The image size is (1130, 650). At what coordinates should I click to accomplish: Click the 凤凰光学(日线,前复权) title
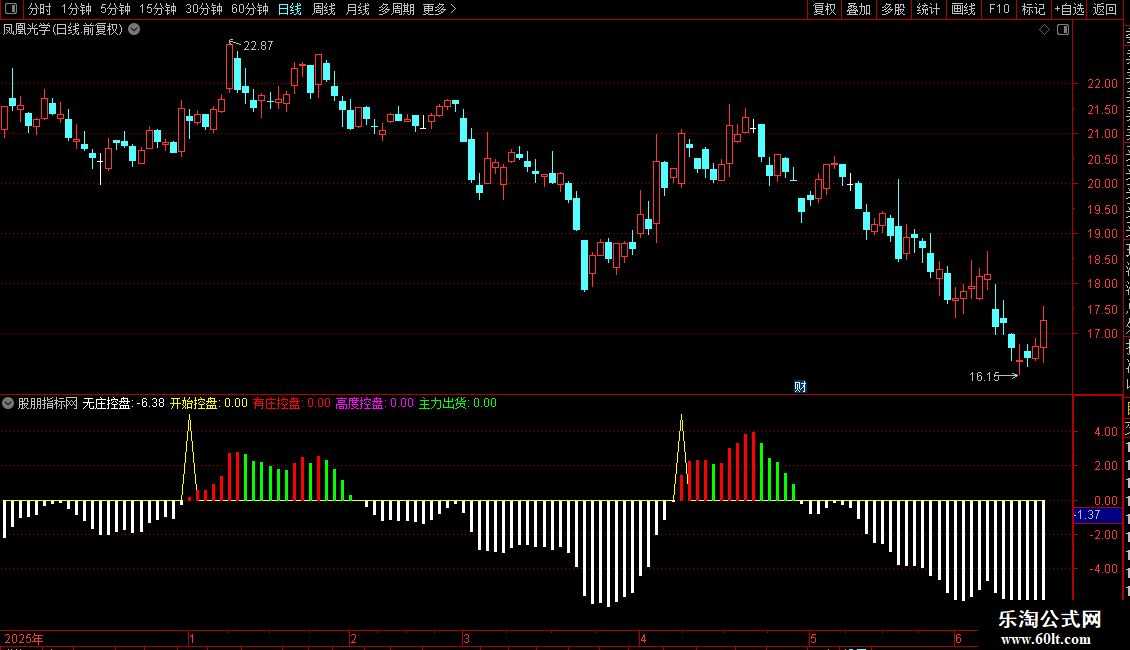click(63, 30)
